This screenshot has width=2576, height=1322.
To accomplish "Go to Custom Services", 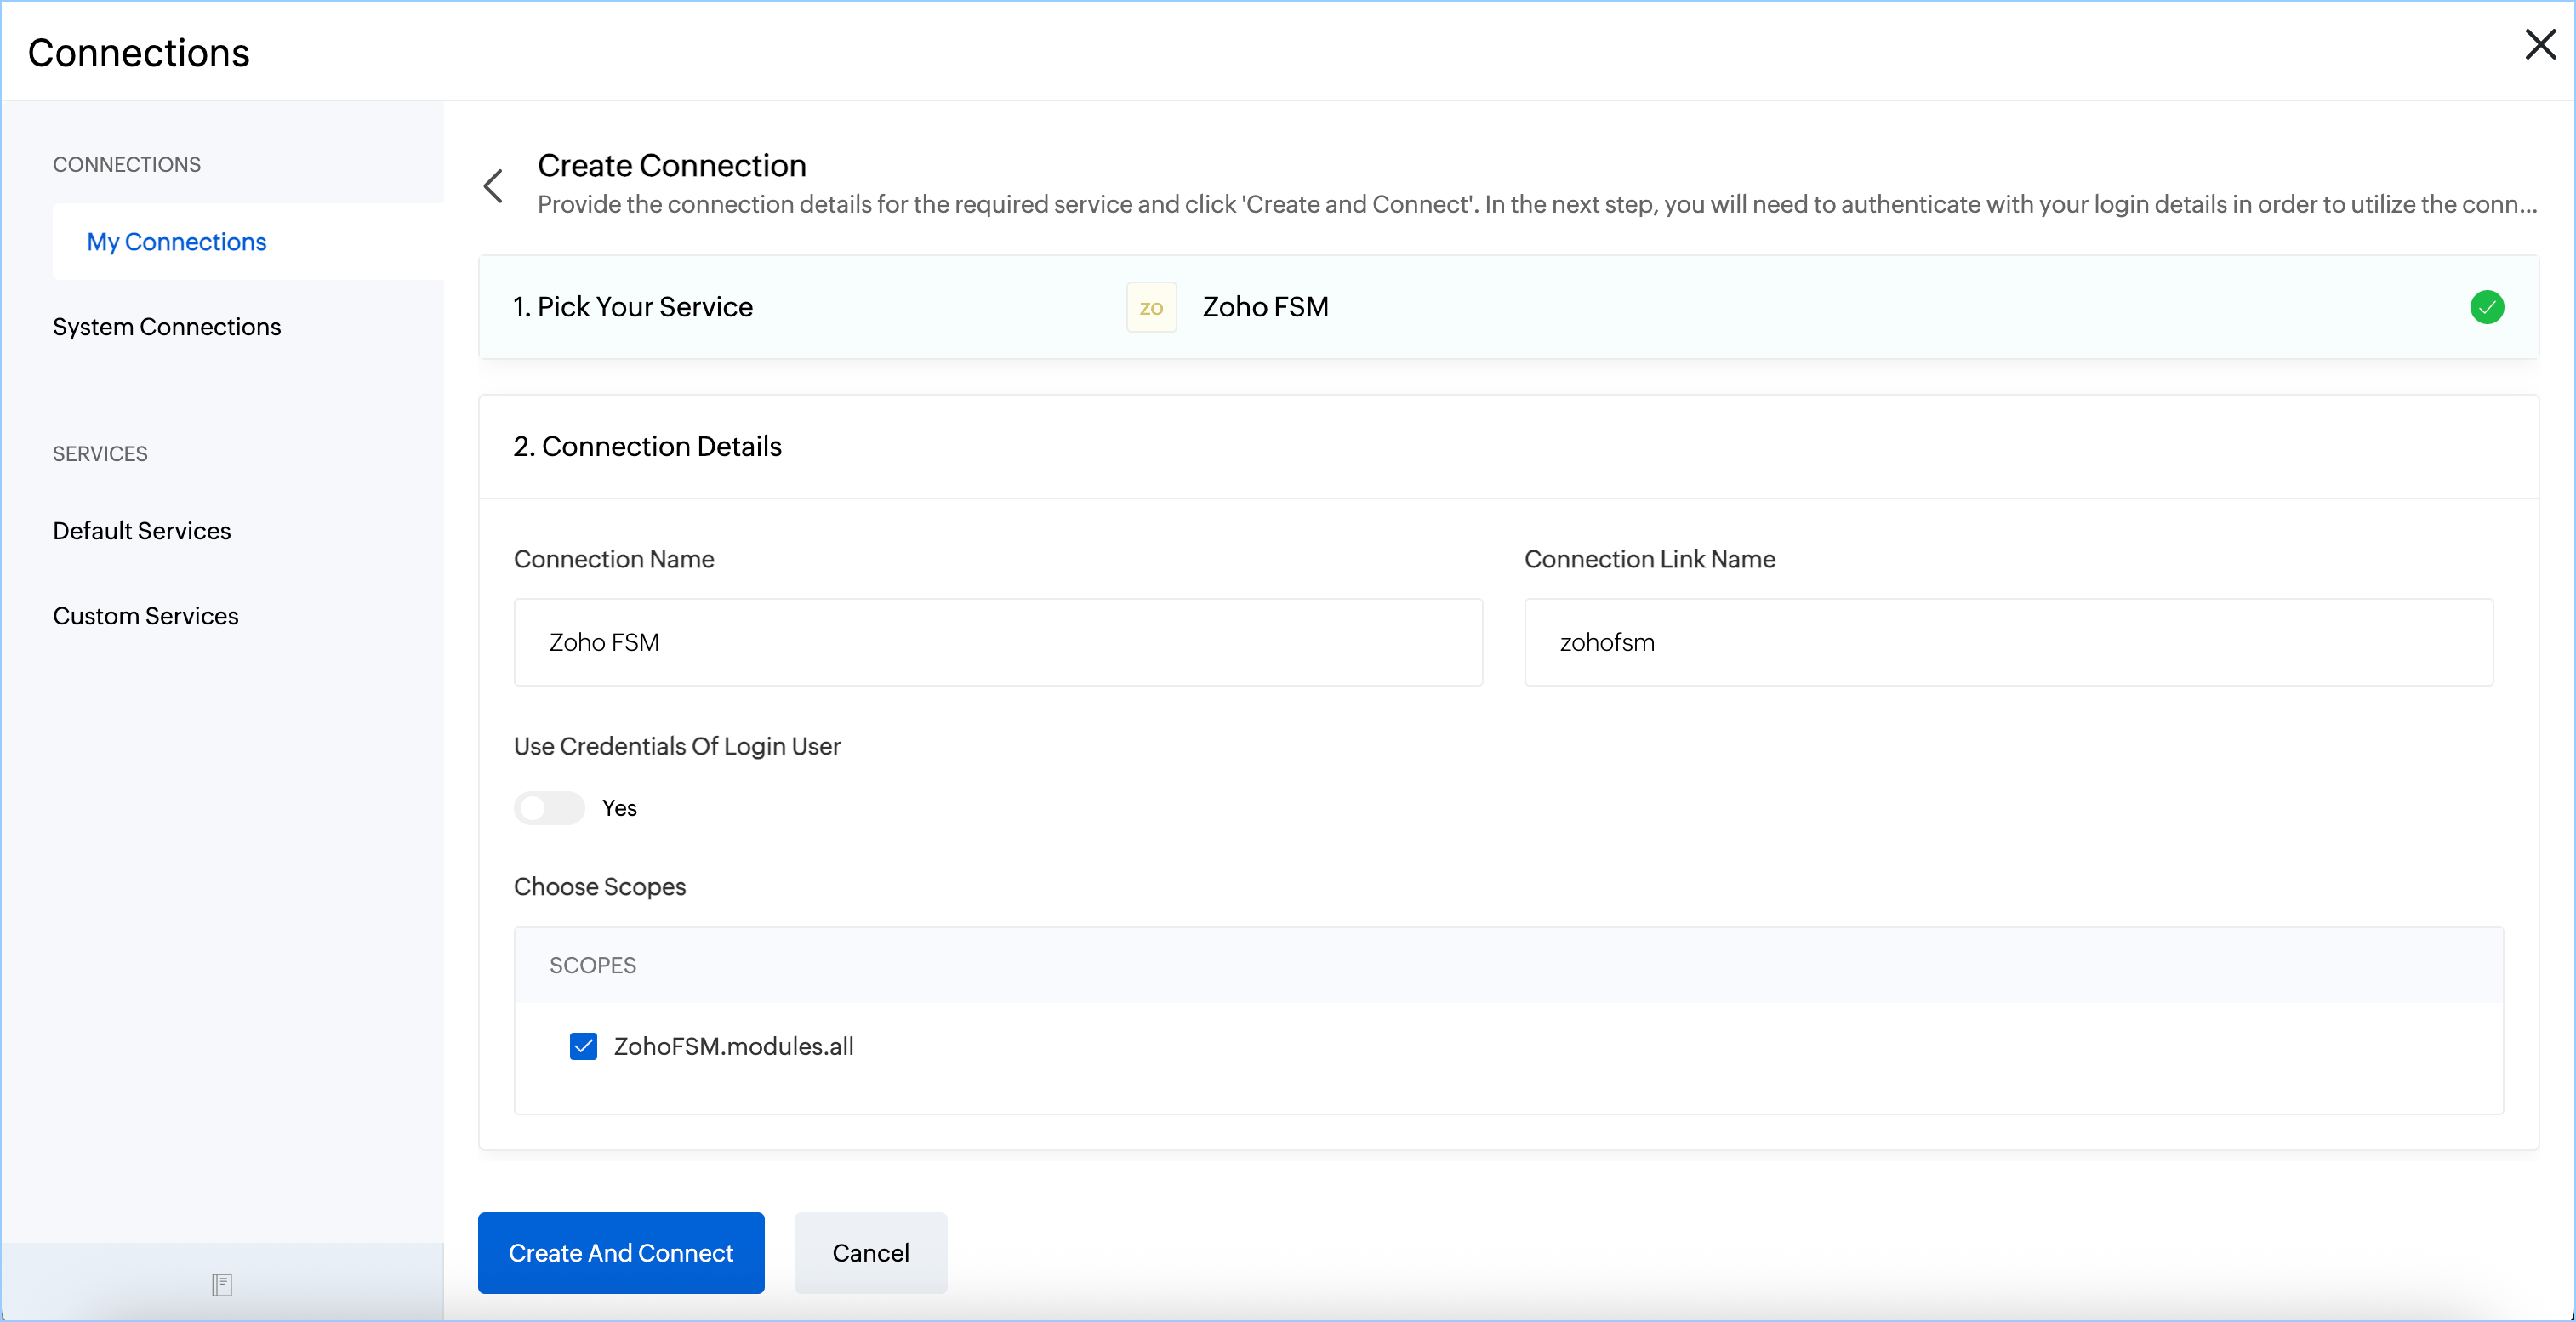I will pos(146,616).
